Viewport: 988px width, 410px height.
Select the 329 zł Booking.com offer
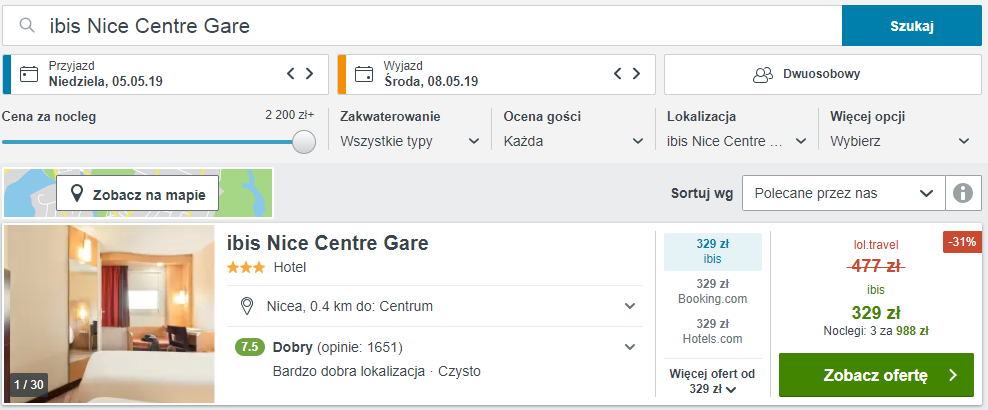coord(713,291)
